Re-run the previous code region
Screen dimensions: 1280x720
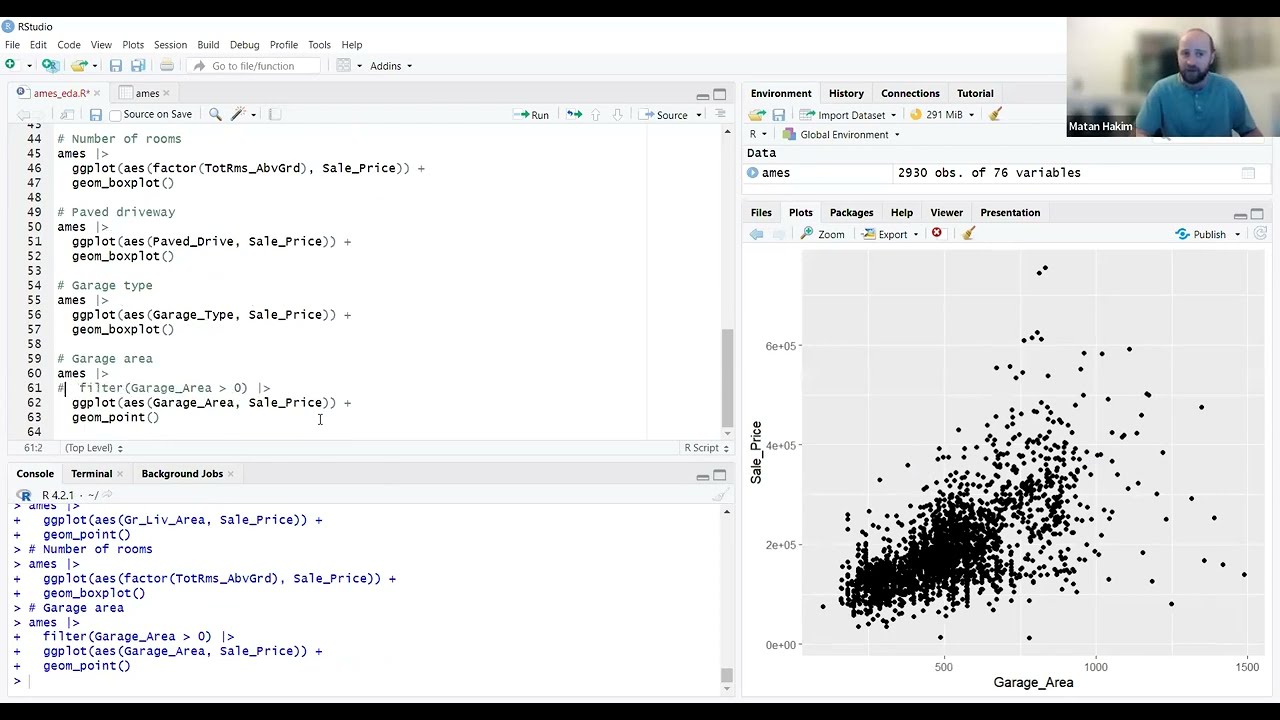(x=574, y=115)
